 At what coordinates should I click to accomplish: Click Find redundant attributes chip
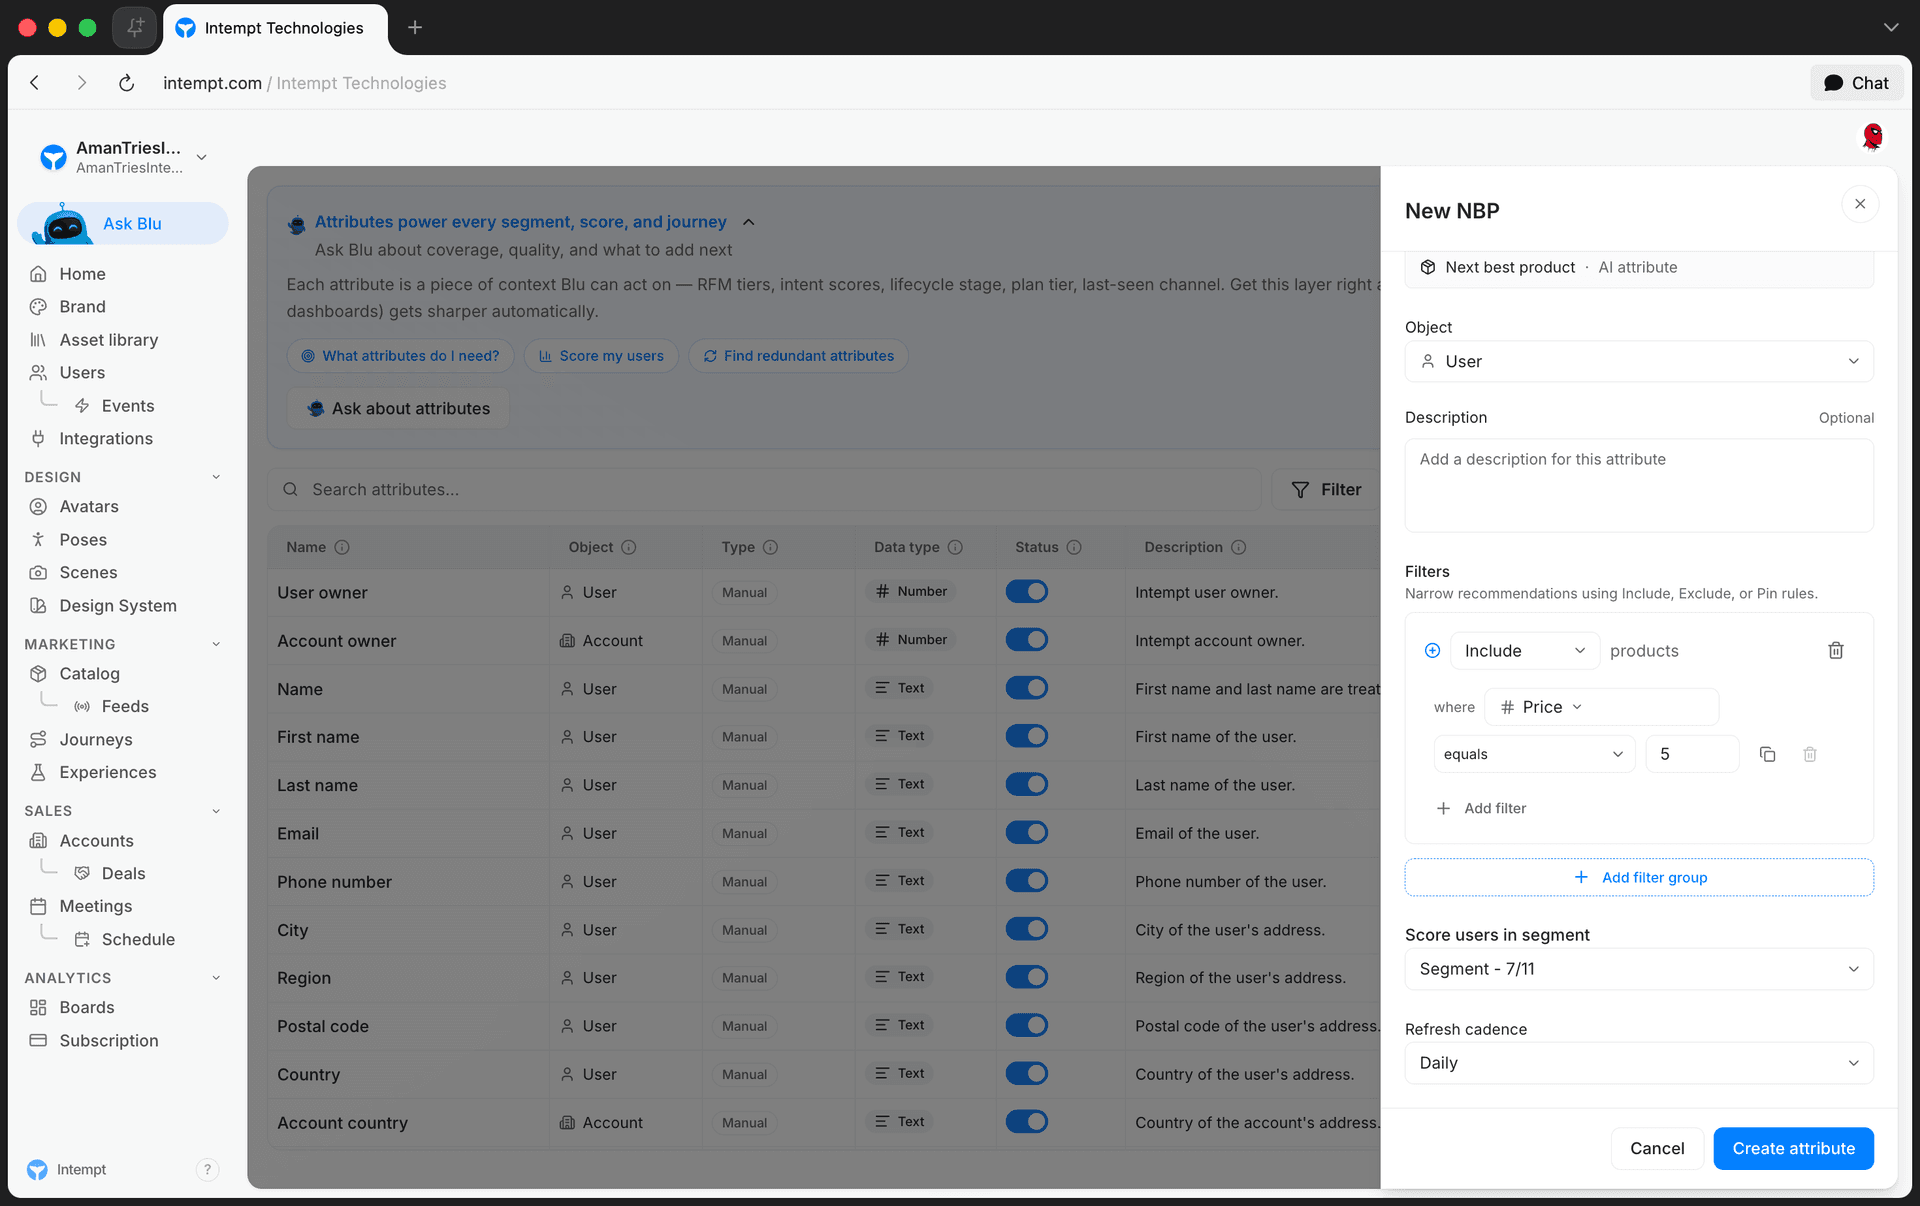click(x=798, y=356)
